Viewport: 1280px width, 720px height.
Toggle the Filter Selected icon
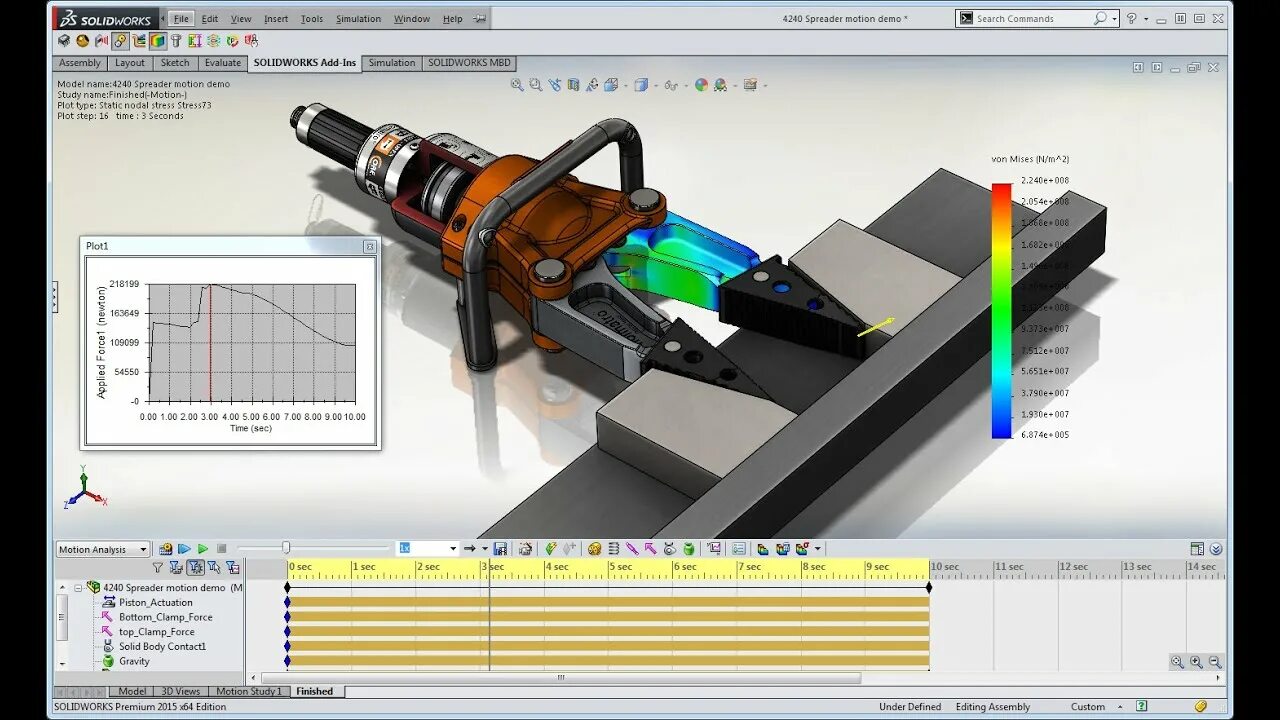[x=214, y=567]
